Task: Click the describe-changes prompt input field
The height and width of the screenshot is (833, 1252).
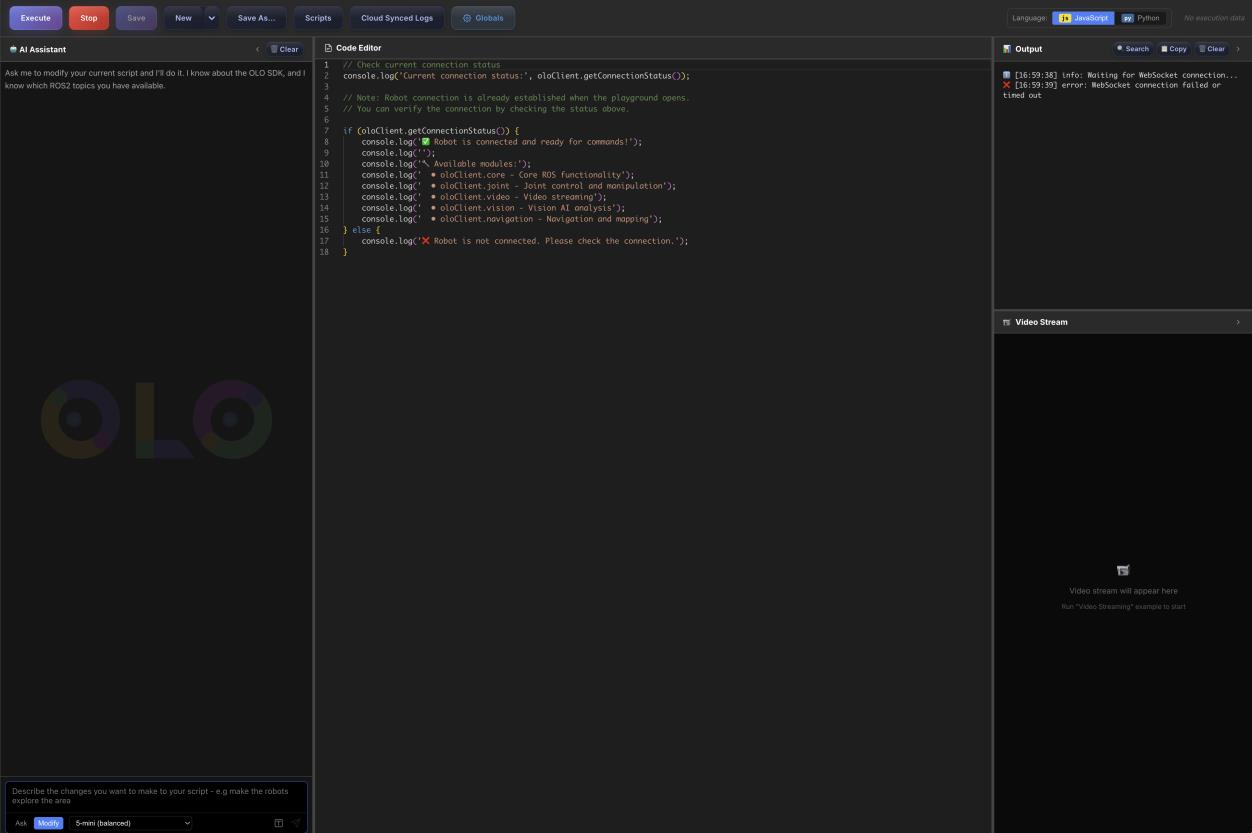Action: (155, 796)
